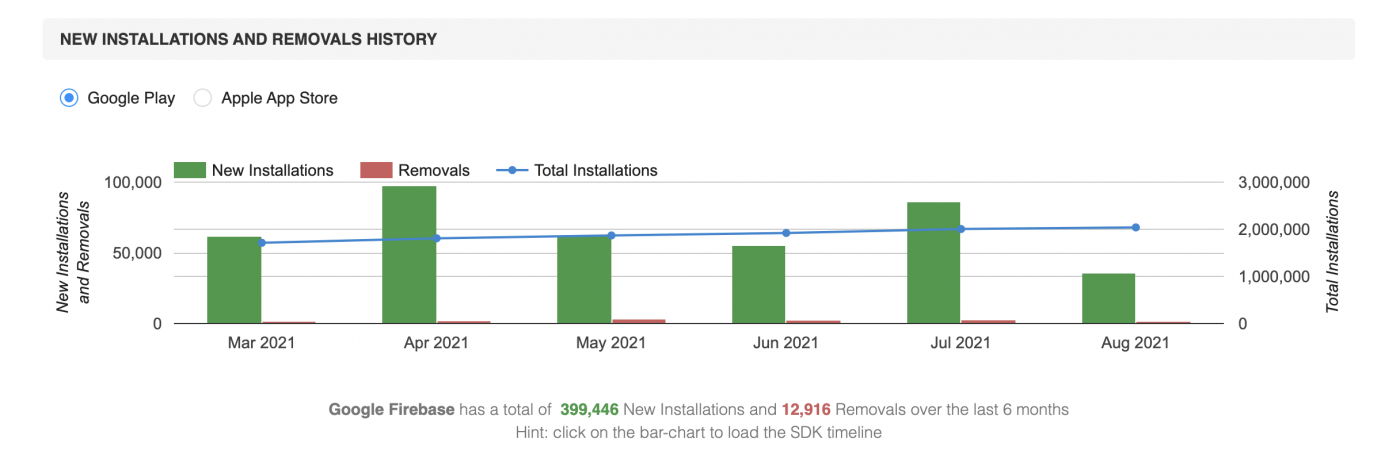Click the Total Installations legend label

(x=596, y=170)
